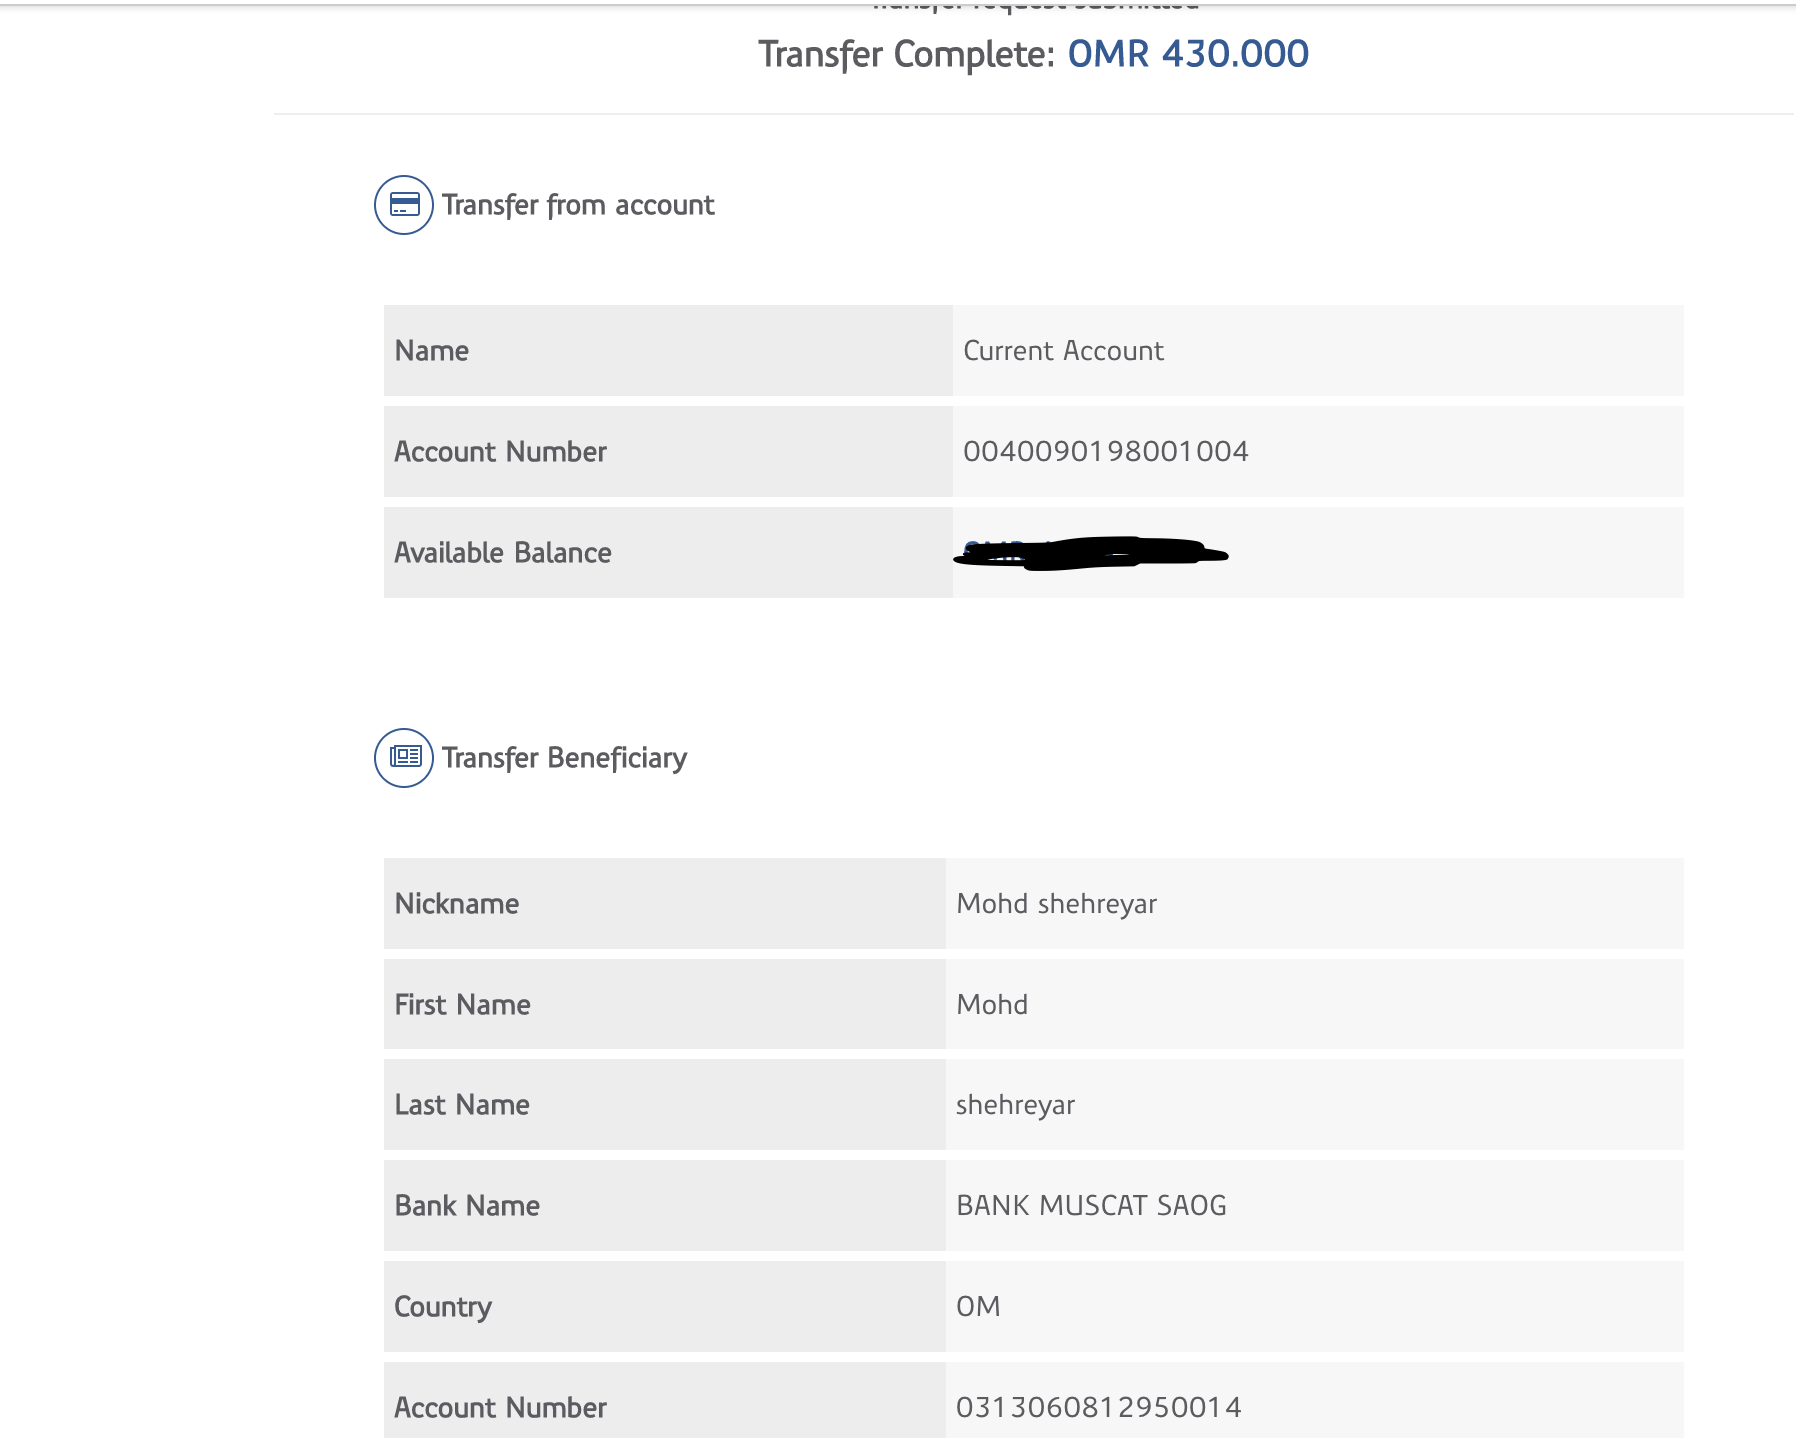
Task: Click source account number 0040090198001004
Action: tap(1105, 452)
